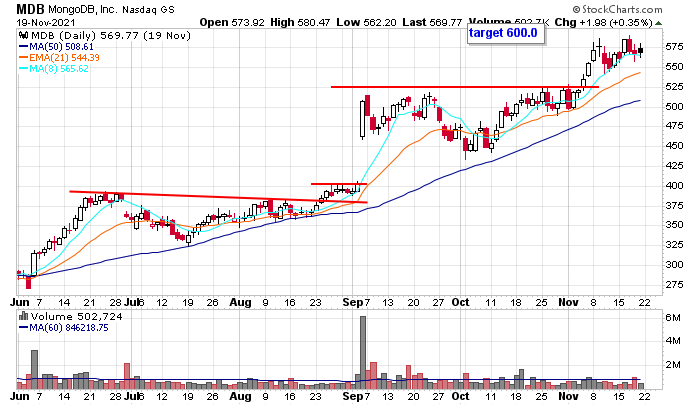Click the 'Last 569.77' value in the header row
The width and height of the screenshot is (700, 405).
coord(432,22)
